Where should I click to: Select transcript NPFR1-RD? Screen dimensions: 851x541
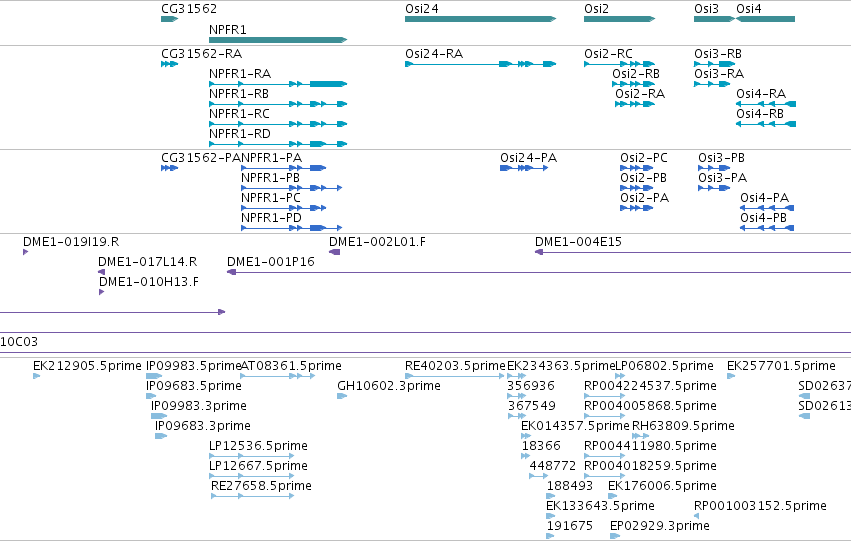(278, 144)
